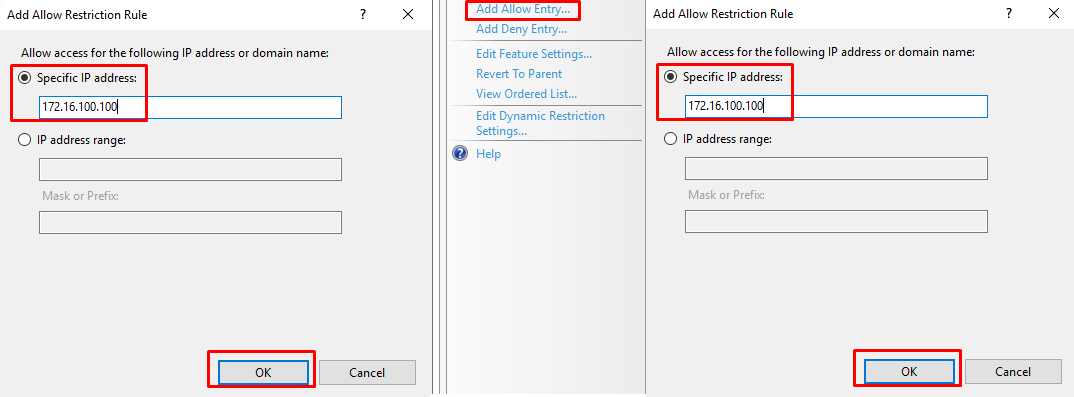Open Add Deny Entry action
The image size is (1074, 397).
[521, 29]
